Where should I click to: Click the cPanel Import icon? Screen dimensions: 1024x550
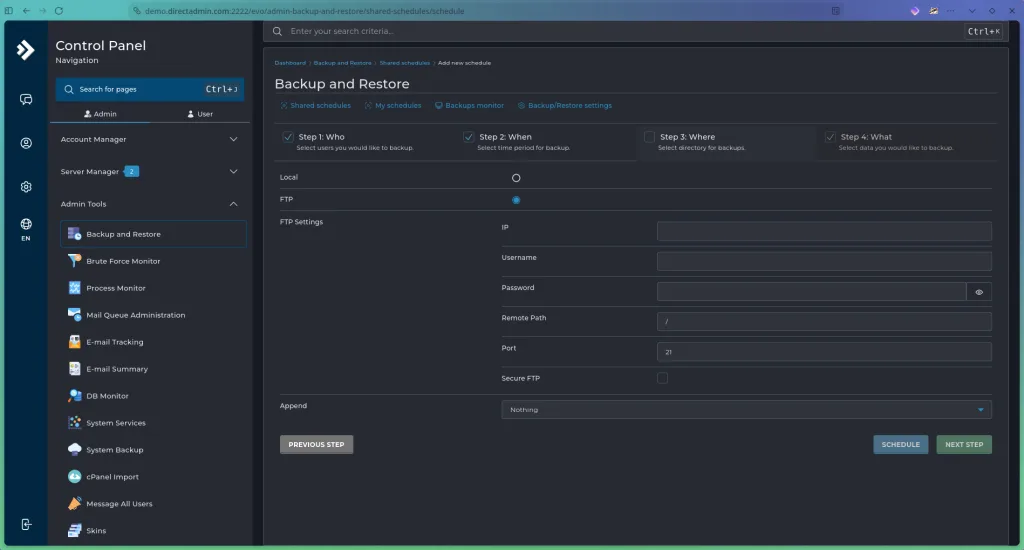74,477
